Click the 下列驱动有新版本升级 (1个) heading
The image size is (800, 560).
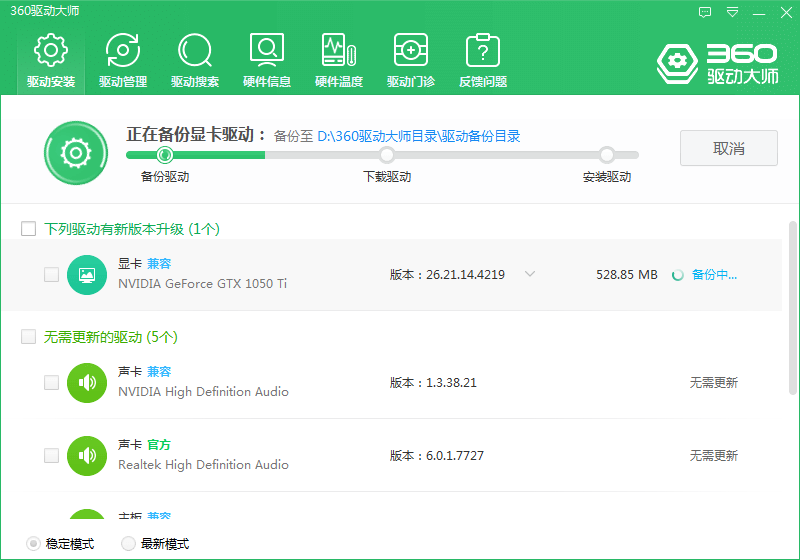tap(132, 229)
